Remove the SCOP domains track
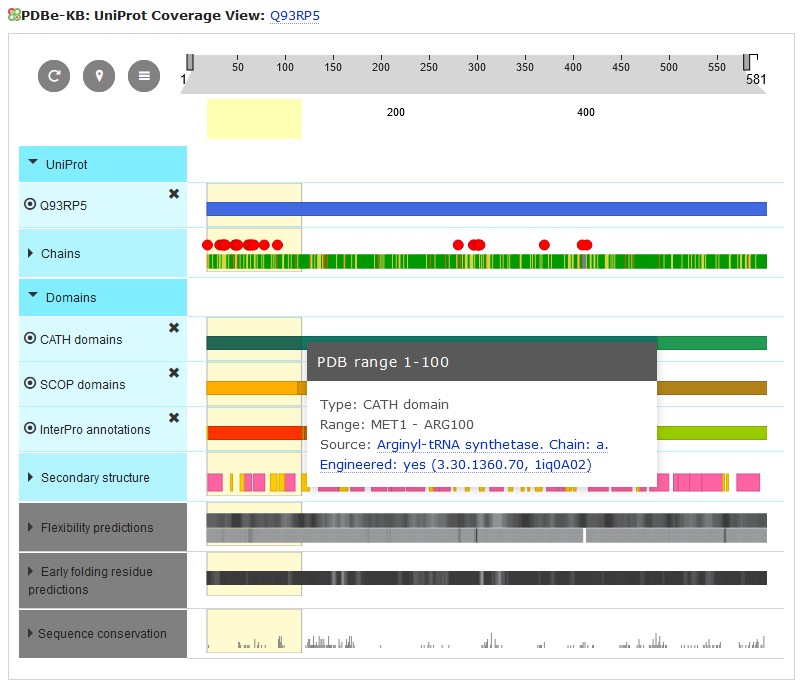The image size is (805, 695). tap(174, 373)
